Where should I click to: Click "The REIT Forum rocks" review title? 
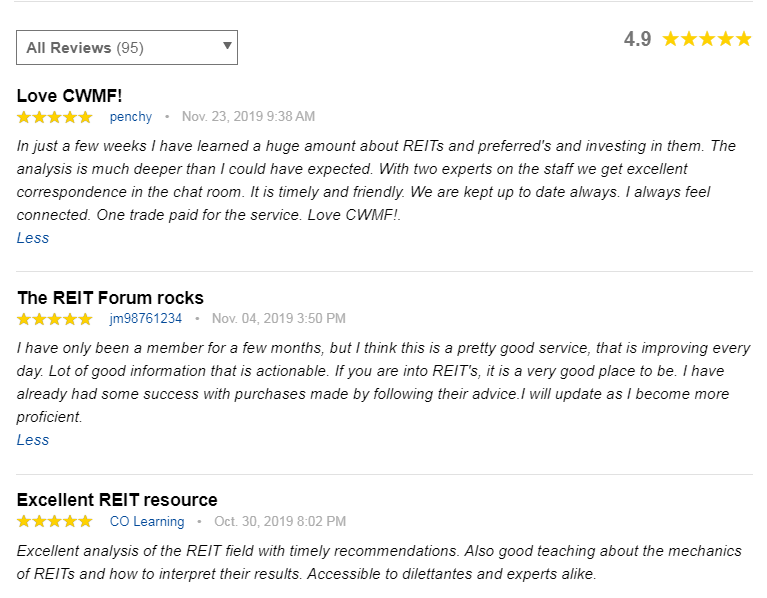[x=110, y=297]
